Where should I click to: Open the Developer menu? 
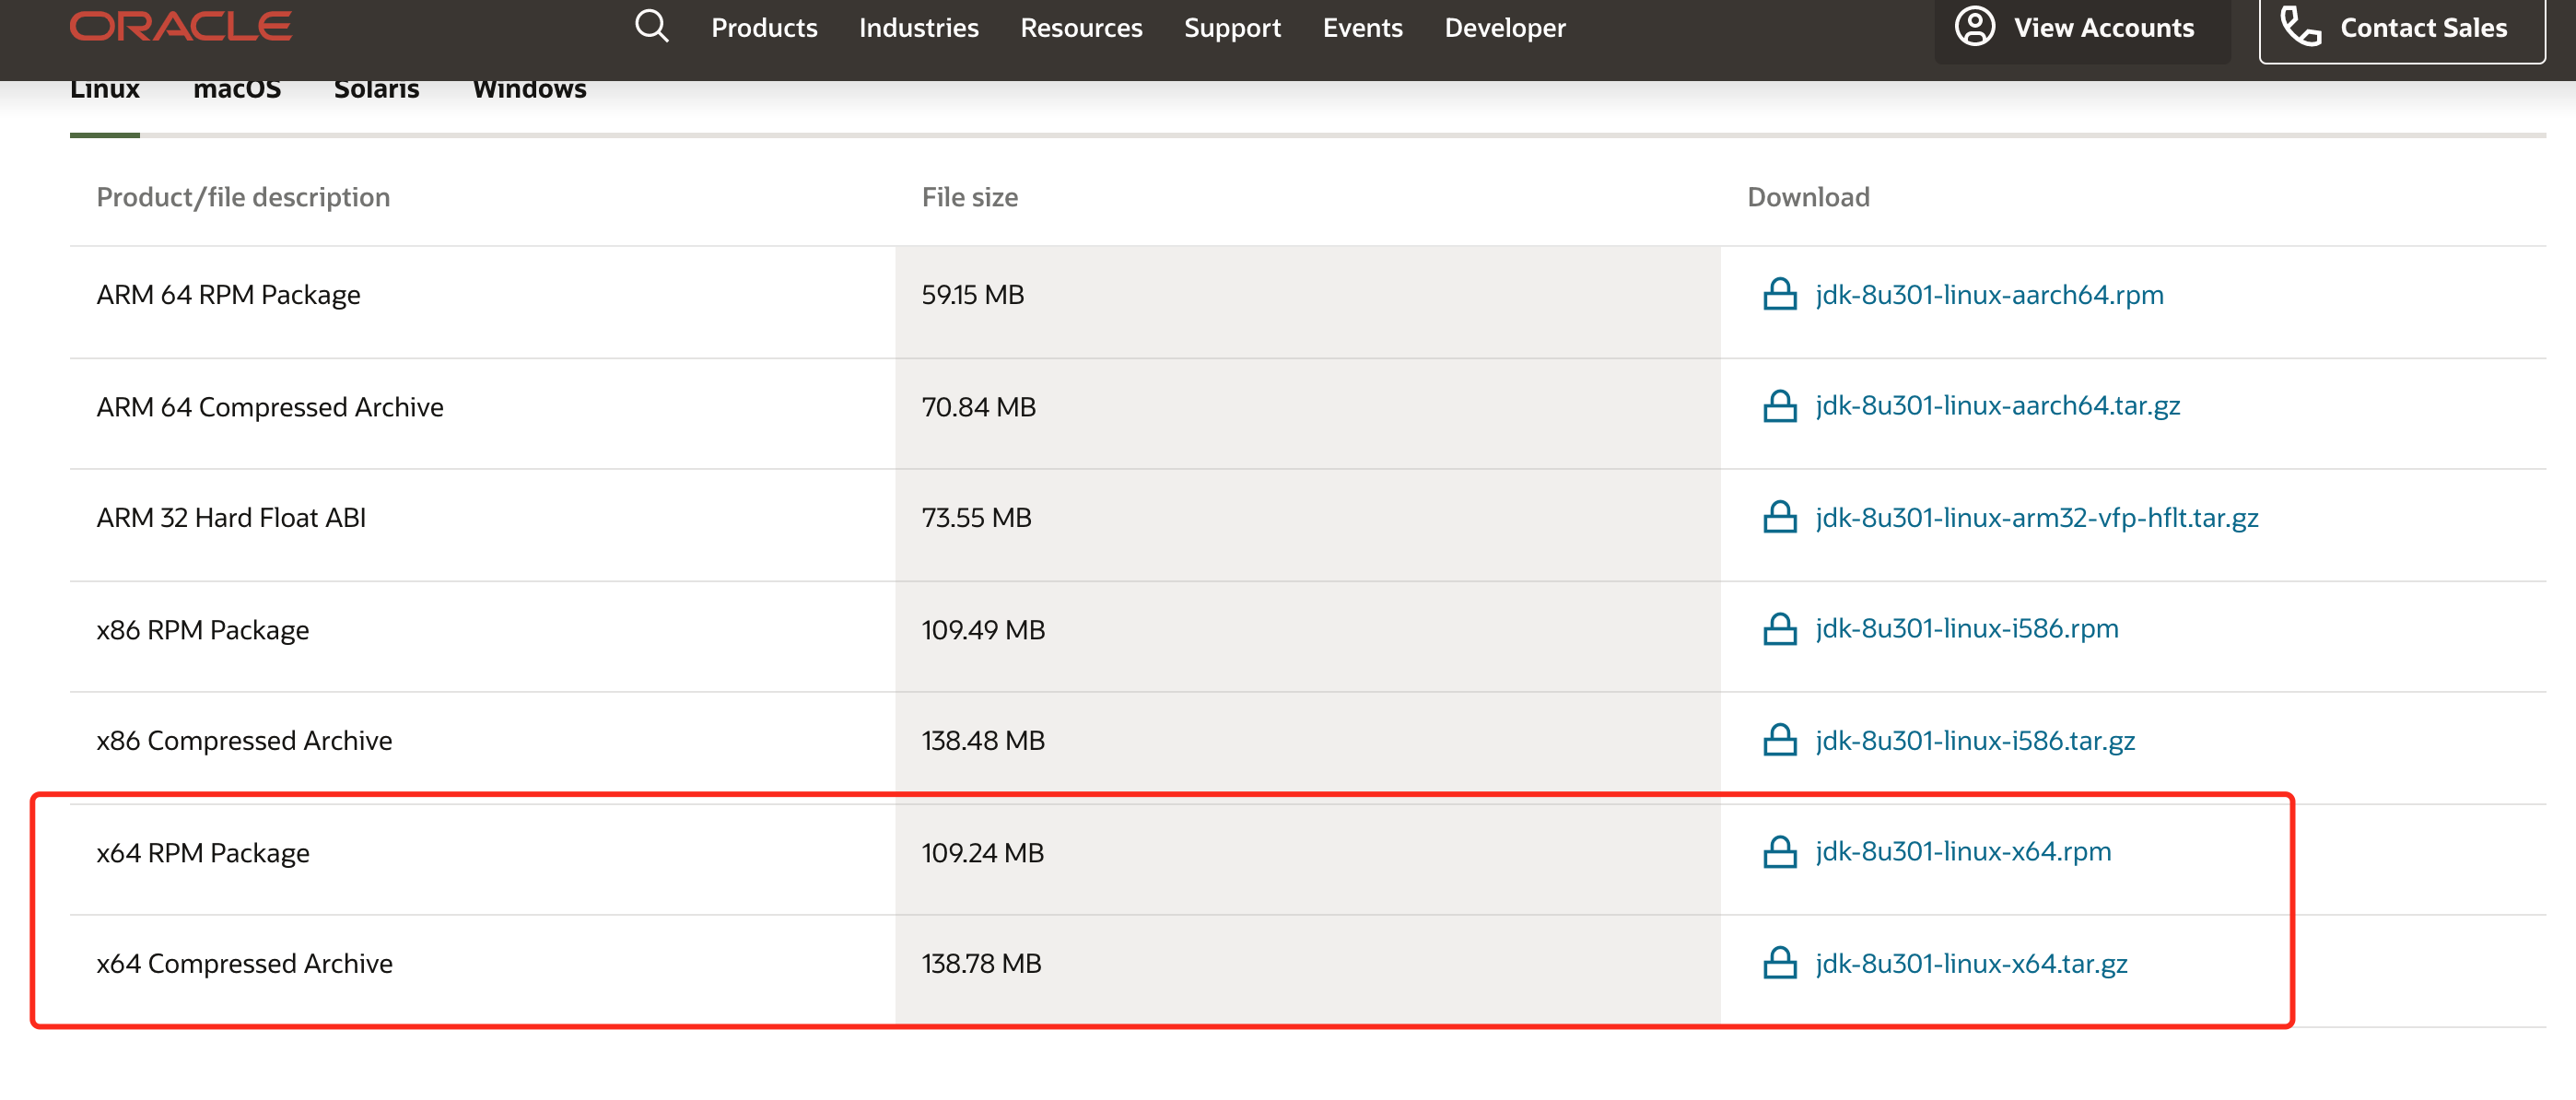[x=1505, y=28]
